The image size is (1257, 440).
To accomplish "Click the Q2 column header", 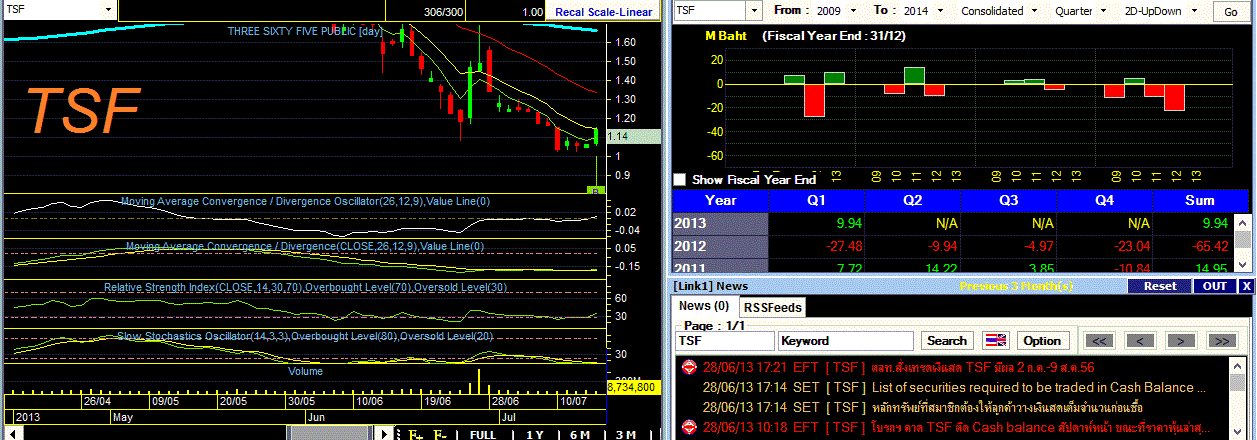I will click(911, 200).
